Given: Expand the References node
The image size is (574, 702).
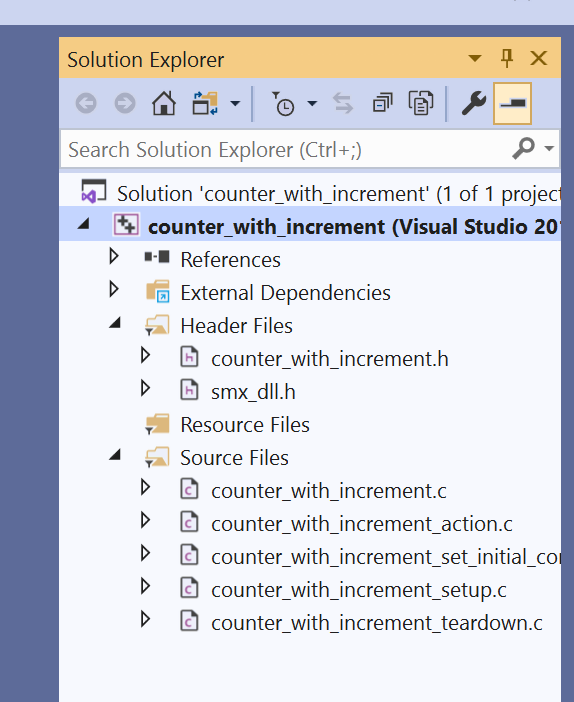Looking at the screenshot, I should 114,257.
